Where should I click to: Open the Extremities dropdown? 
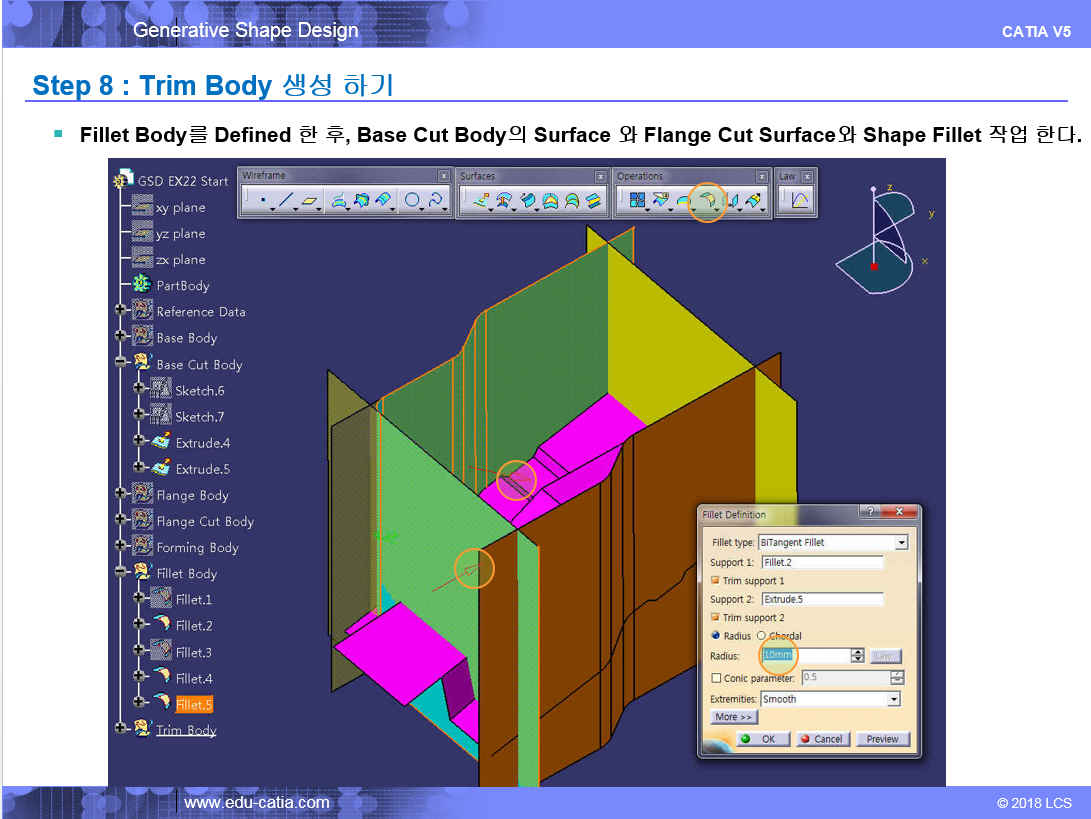coord(894,699)
